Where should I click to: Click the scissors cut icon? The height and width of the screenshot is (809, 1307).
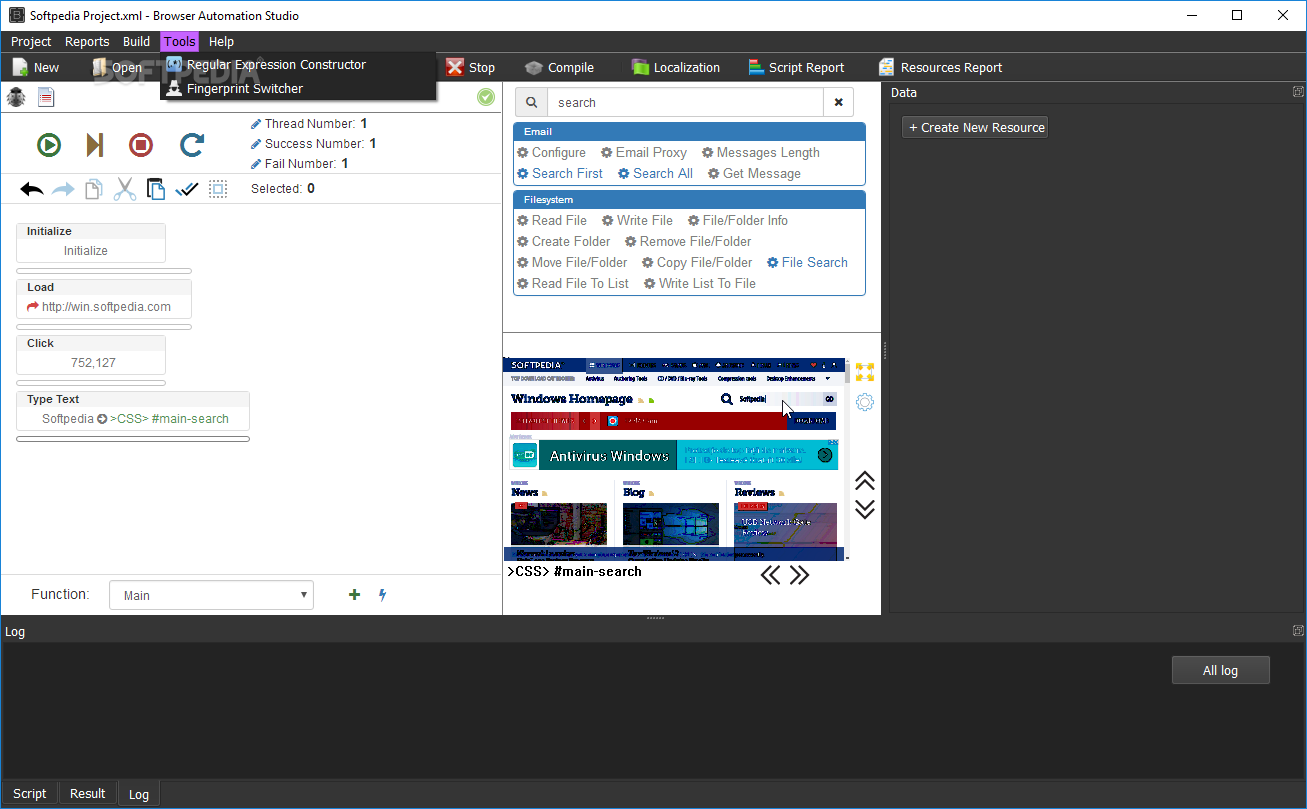124,189
